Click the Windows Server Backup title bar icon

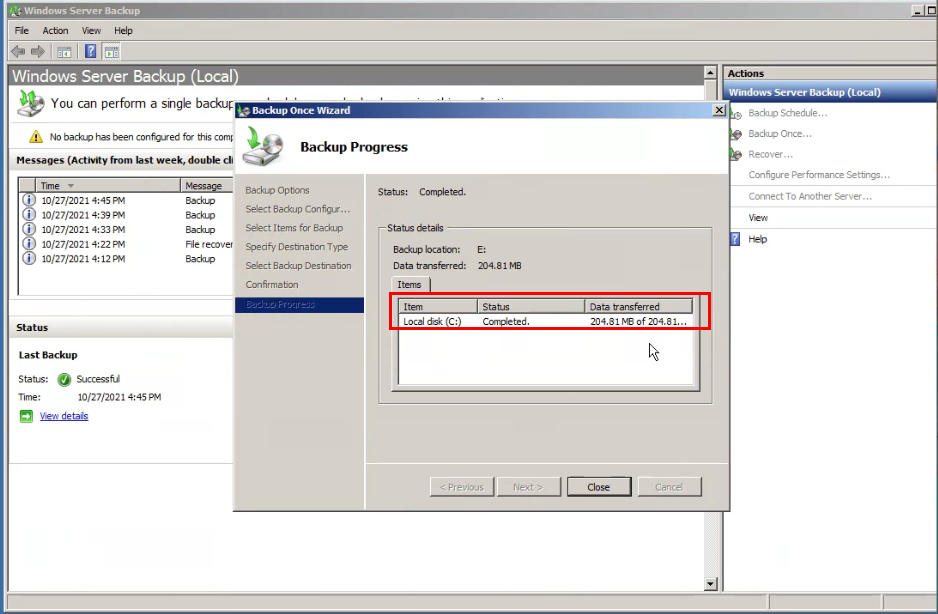coord(15,10)
